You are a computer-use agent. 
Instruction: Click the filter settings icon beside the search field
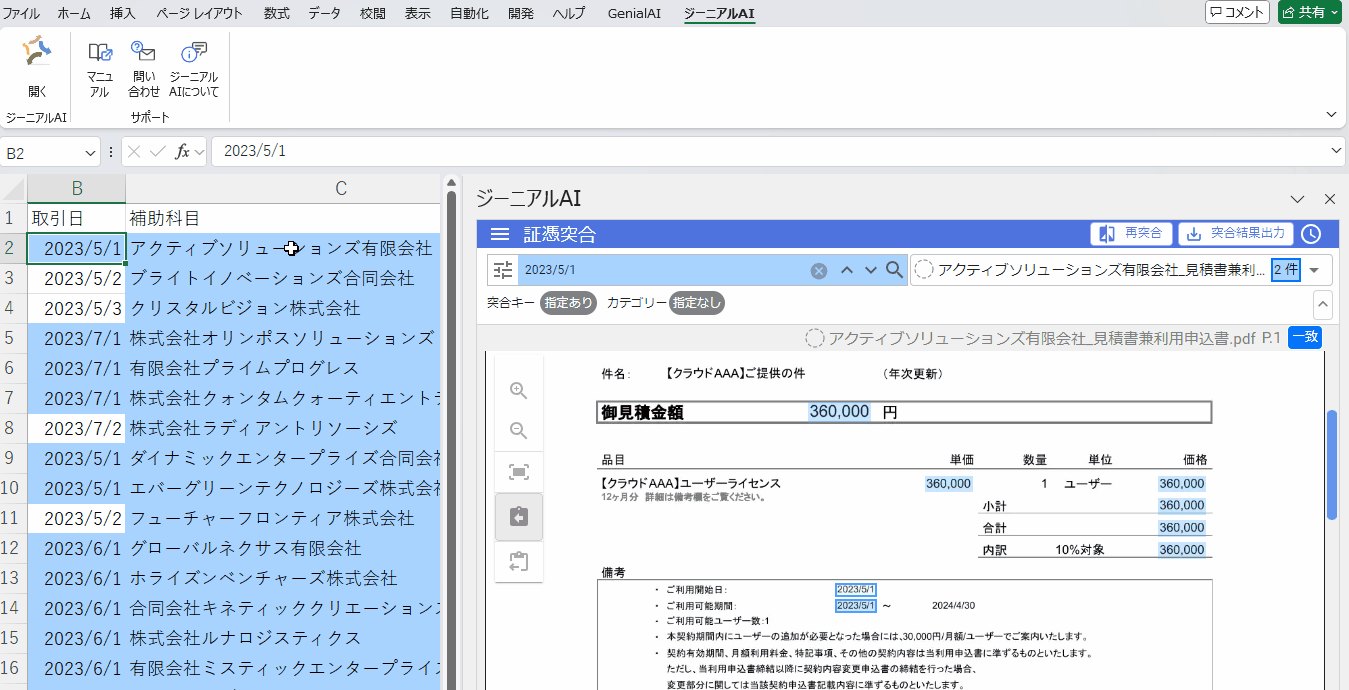click(503, 270)
